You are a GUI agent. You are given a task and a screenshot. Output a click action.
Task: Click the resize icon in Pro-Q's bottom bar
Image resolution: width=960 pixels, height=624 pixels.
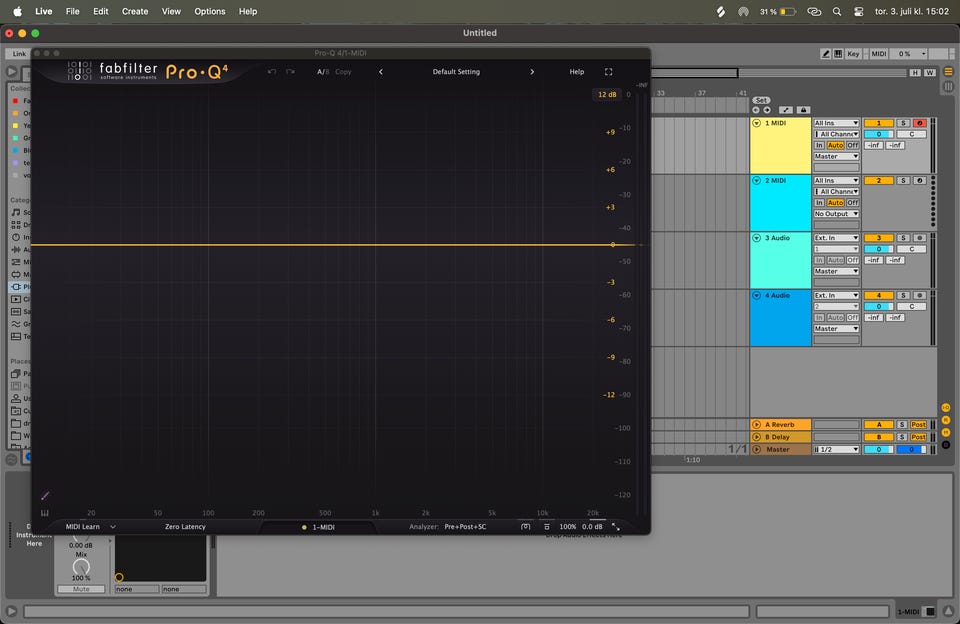[616, 526]
